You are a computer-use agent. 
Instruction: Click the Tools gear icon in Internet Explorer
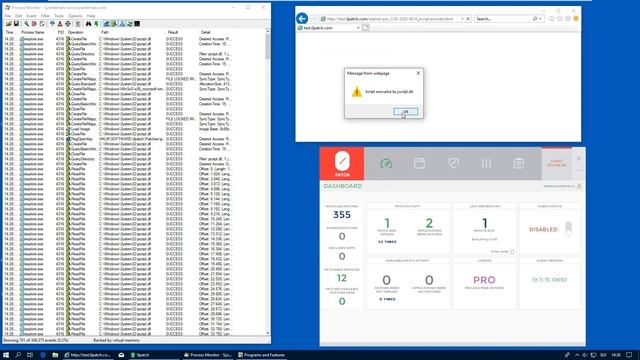[x=568, y=18]
